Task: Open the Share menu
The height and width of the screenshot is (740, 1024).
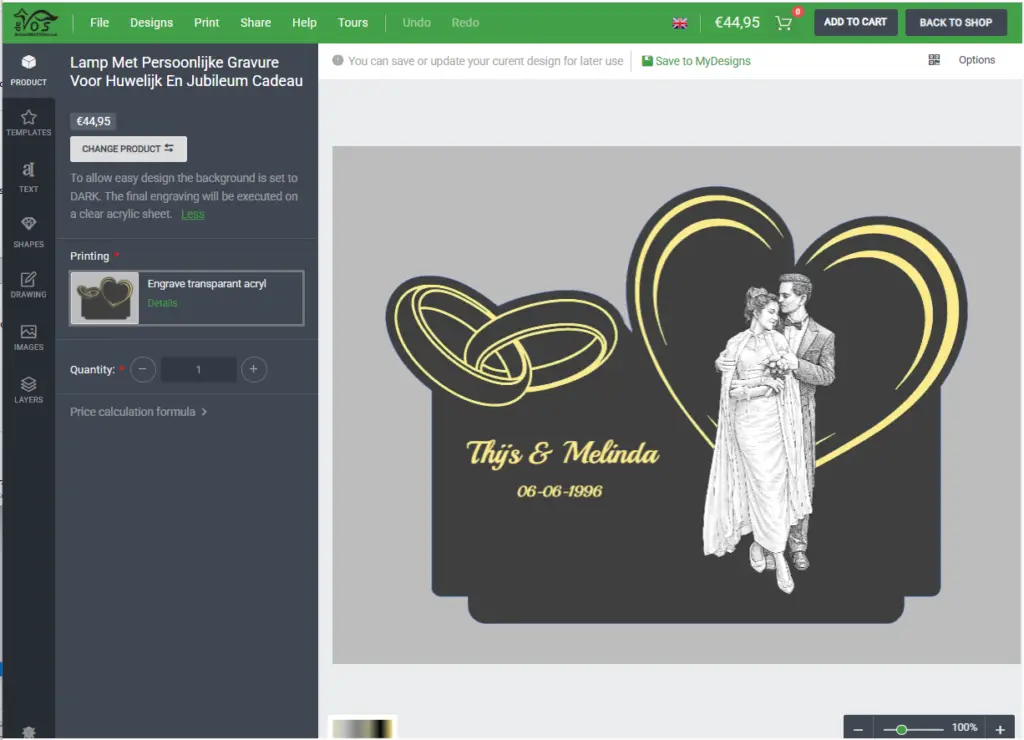Action: pos(255,22)
